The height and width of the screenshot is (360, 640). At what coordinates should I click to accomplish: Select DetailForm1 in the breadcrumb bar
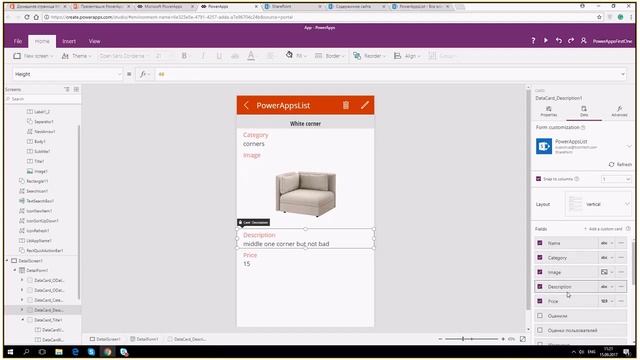(144, 339)
